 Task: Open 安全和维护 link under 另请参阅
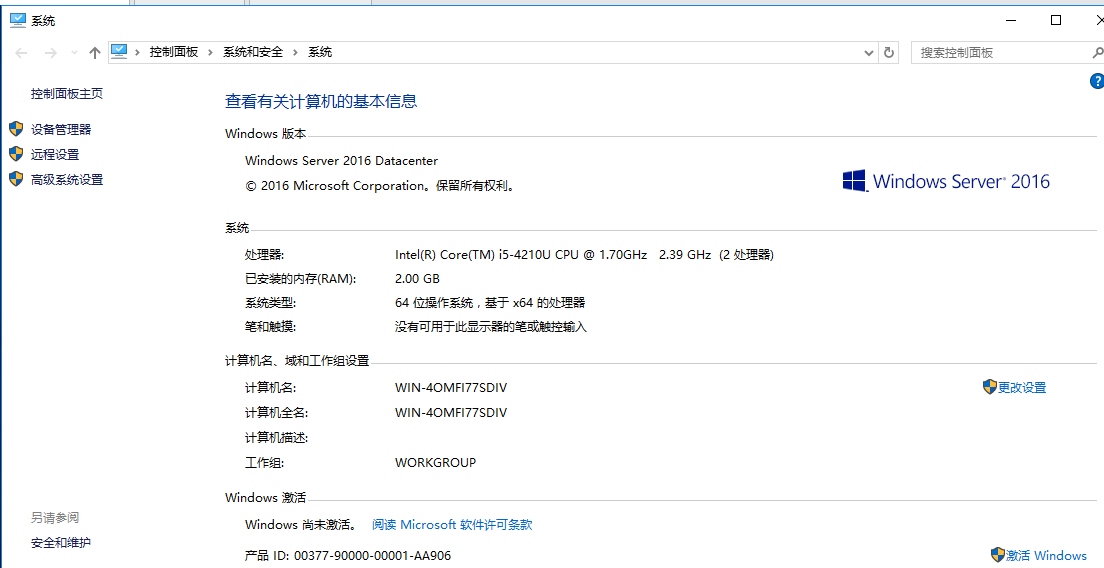(x=61, y=543)
